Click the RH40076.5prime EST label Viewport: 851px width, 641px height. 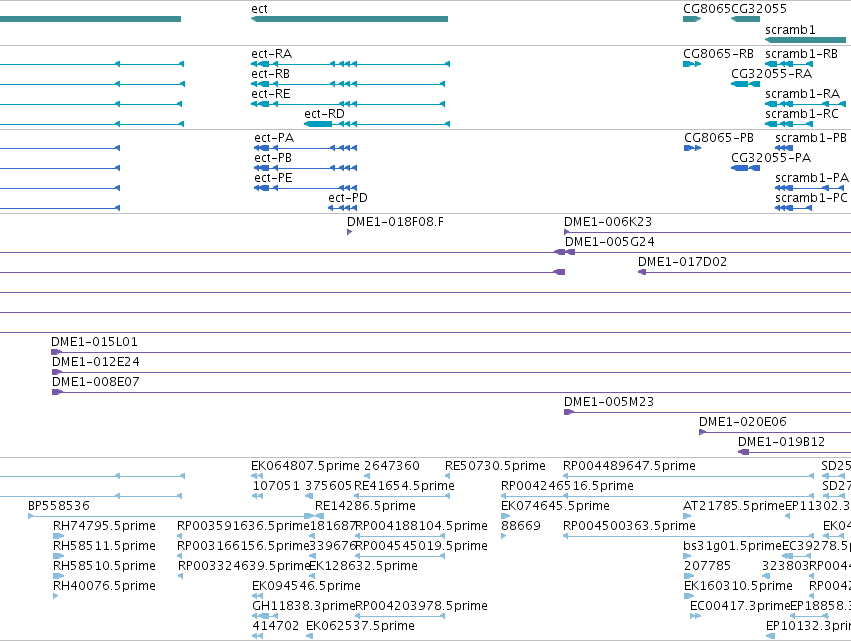[x=104, y=587]
